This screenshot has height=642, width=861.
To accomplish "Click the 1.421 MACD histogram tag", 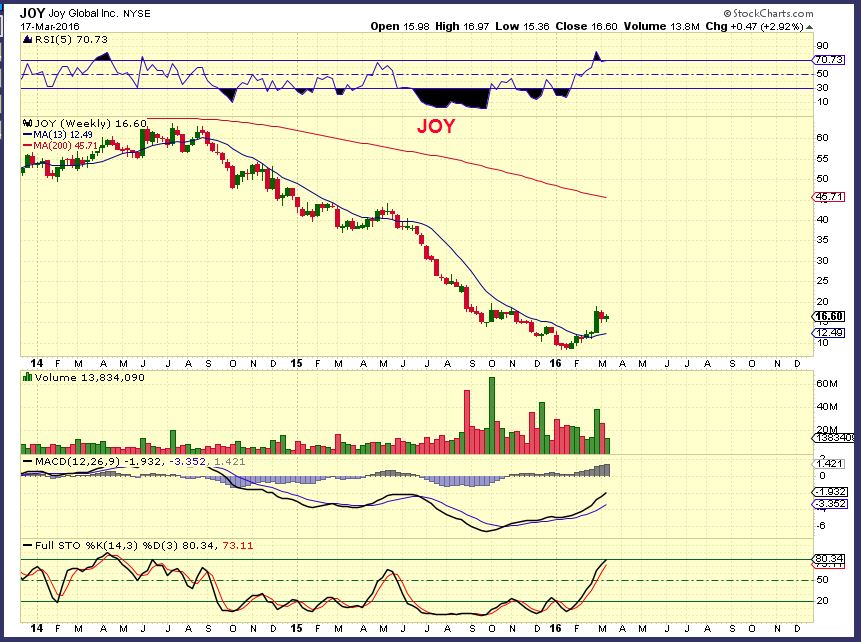I will [830, 464].
